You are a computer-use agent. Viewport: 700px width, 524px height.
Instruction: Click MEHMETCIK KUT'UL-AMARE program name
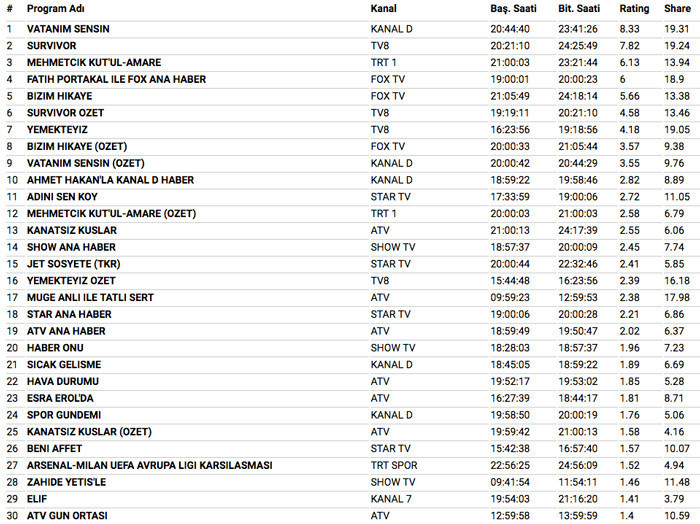pyautogui.click(x=94, y=63)
